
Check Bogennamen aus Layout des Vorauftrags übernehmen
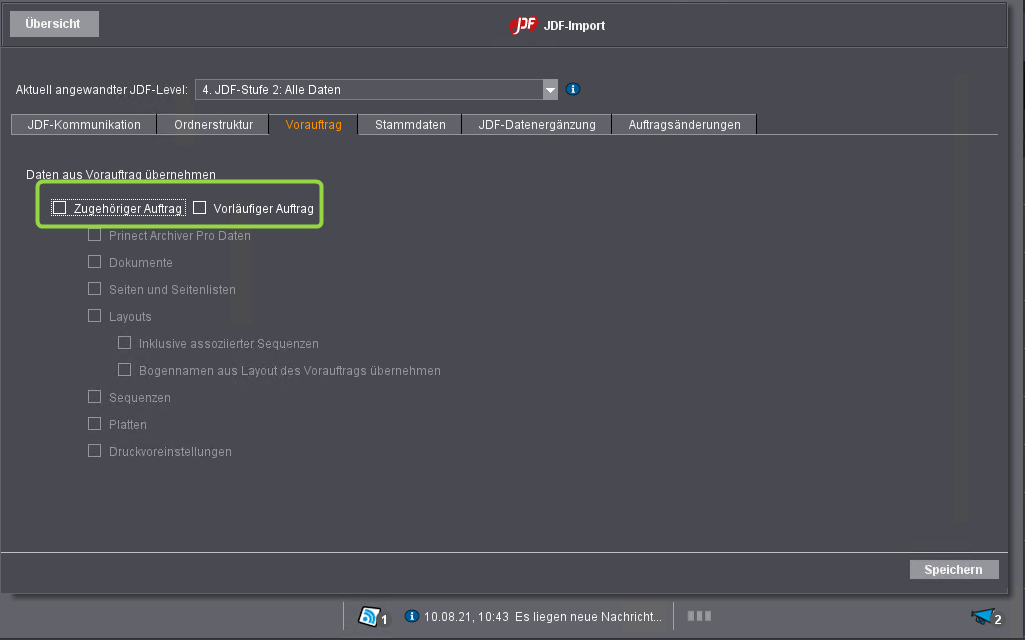point(124,369)
